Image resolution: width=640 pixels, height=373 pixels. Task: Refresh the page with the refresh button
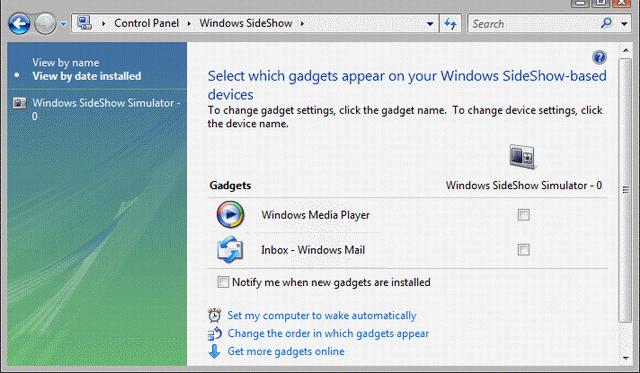click(x=451, y=24)
